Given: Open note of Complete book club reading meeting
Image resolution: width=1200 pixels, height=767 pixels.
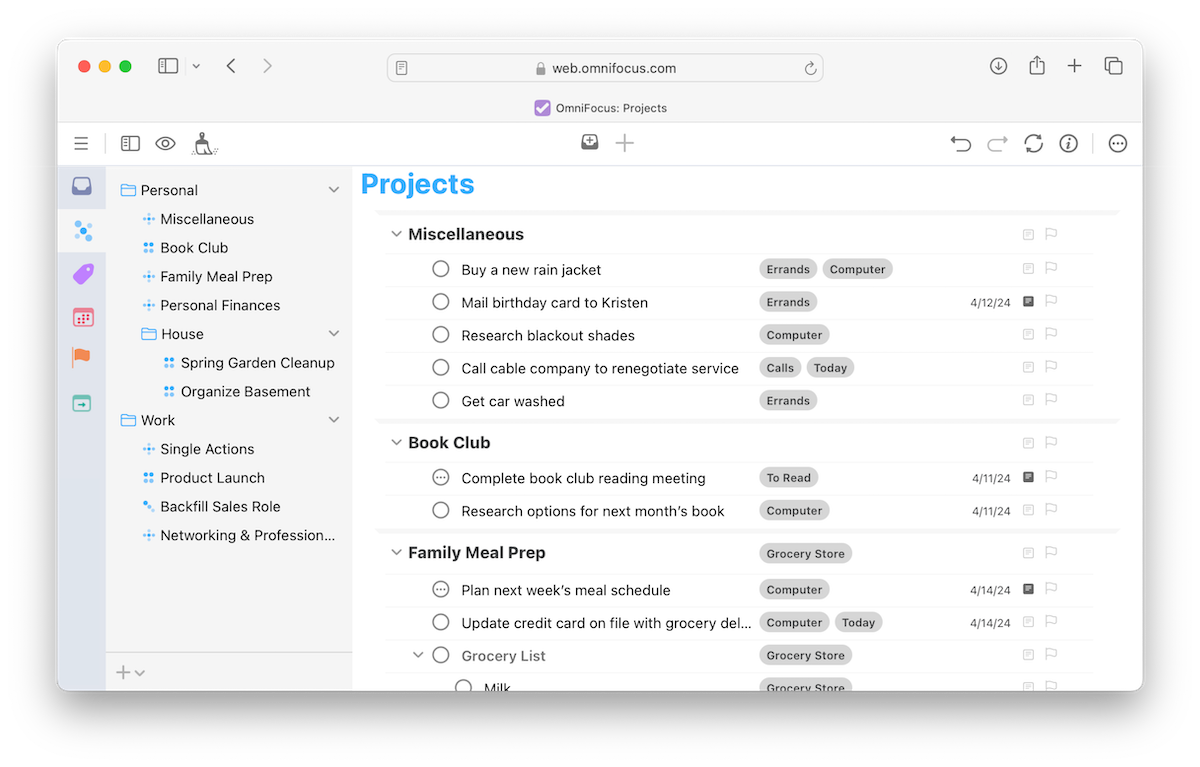Looking at the screenshot, I should pyautogui.click(x=1028, y=477).
